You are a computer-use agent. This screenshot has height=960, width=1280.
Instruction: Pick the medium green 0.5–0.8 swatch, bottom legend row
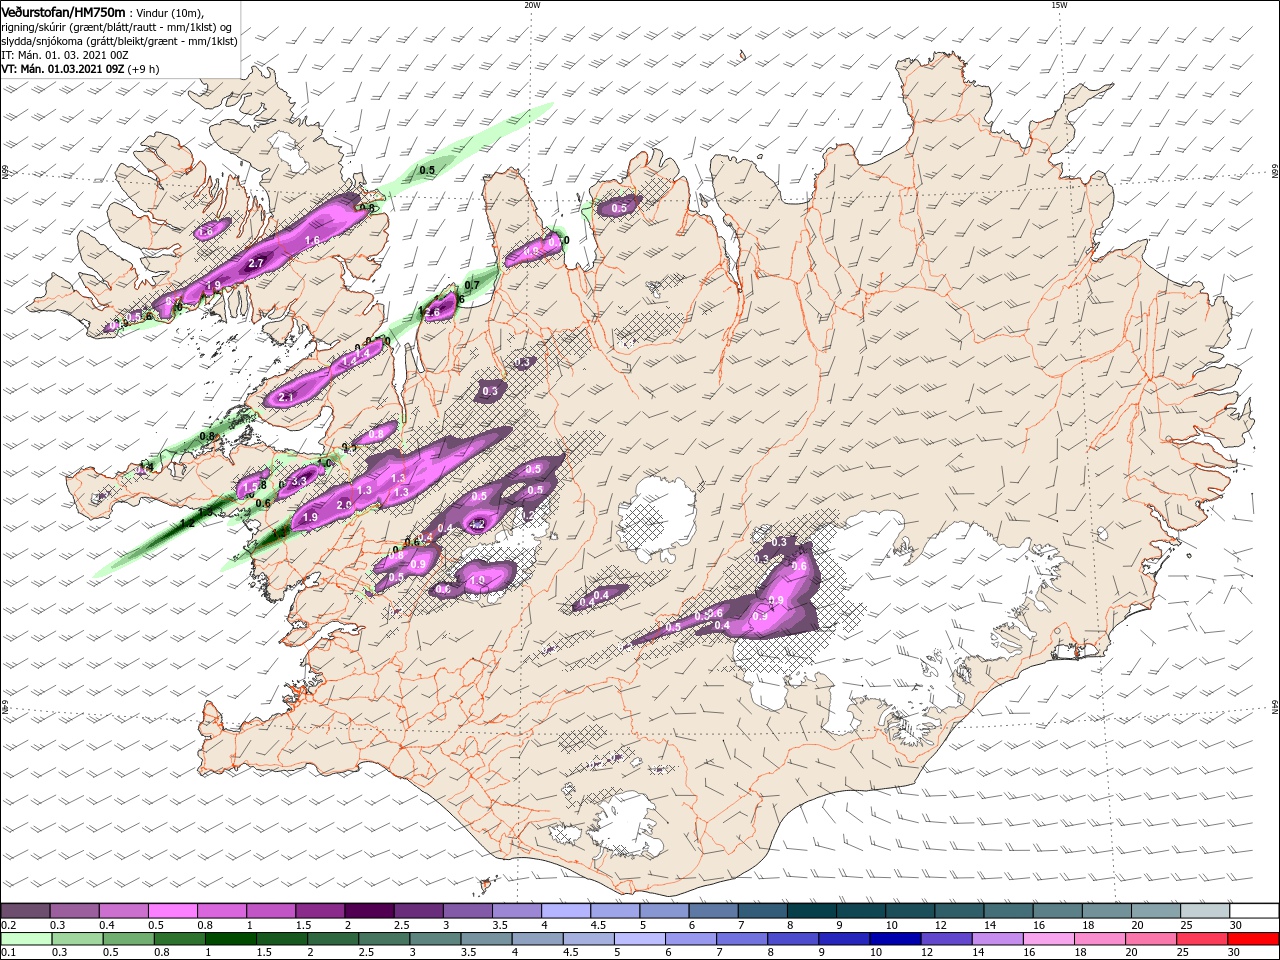point(129,939)
